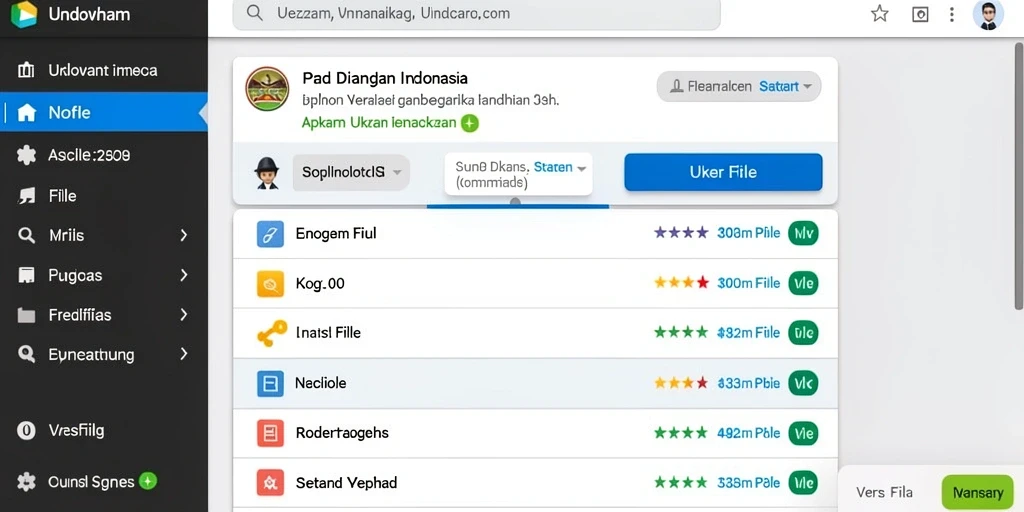Click the Pugoas sidebar icon

(x=26, y=276)
